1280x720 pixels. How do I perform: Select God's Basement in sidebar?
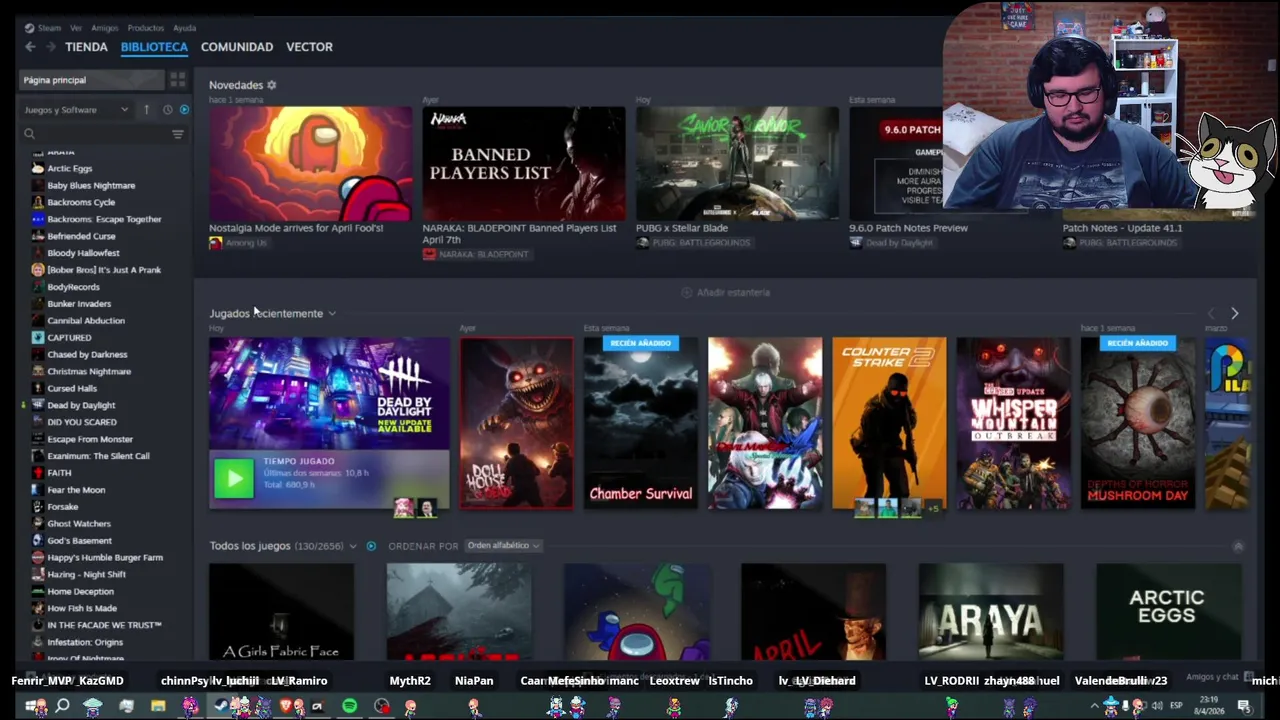(x=79, y=541)
